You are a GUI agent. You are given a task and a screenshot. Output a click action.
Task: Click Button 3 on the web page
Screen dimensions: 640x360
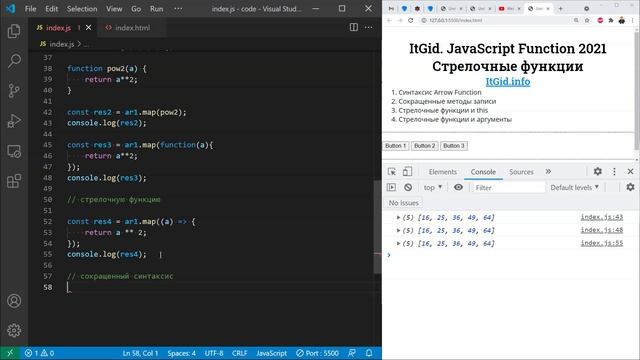tap(454, 146)
